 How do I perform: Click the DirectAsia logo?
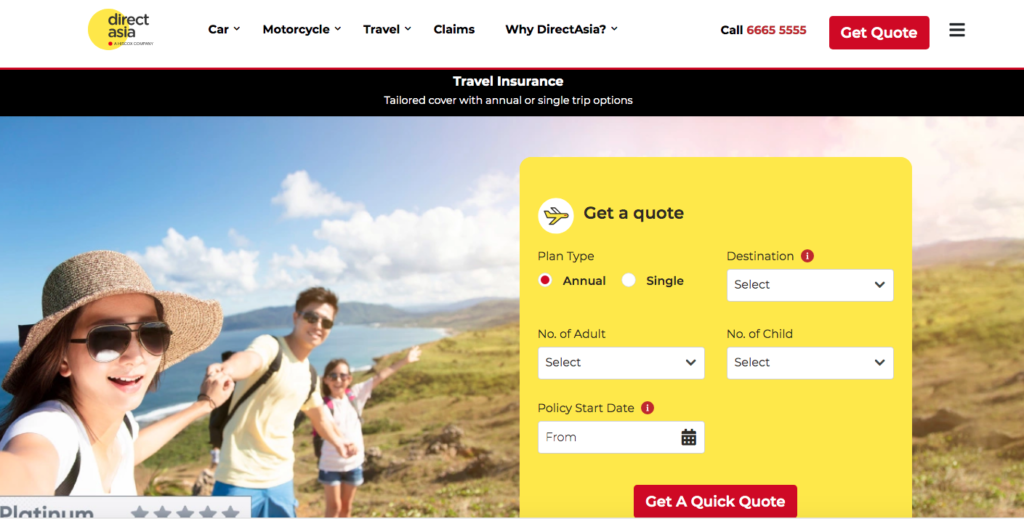coord(121,29)
